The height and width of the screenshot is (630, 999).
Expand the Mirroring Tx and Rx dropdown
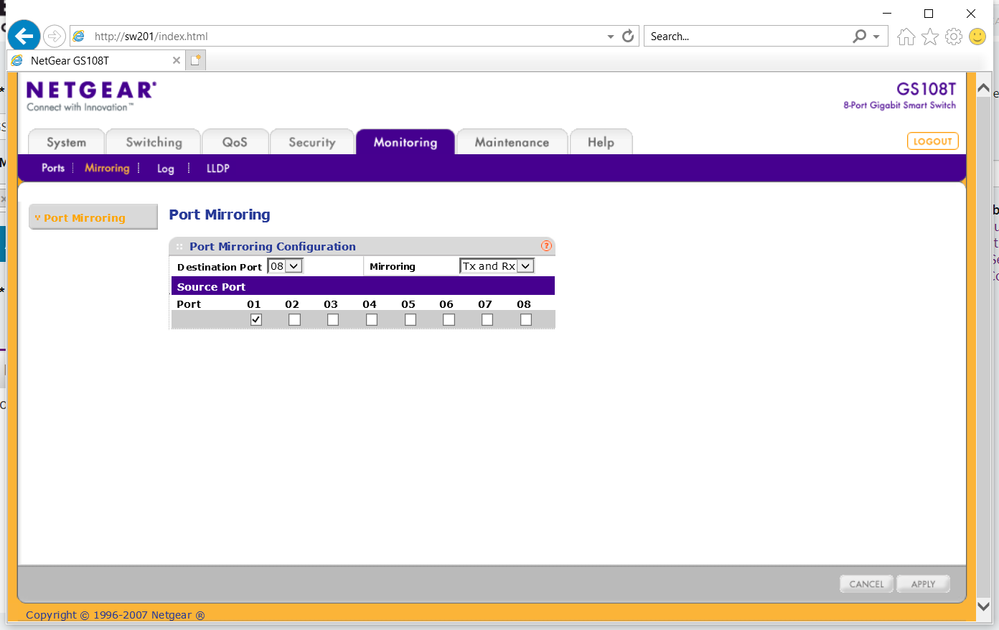click(497, 266)
